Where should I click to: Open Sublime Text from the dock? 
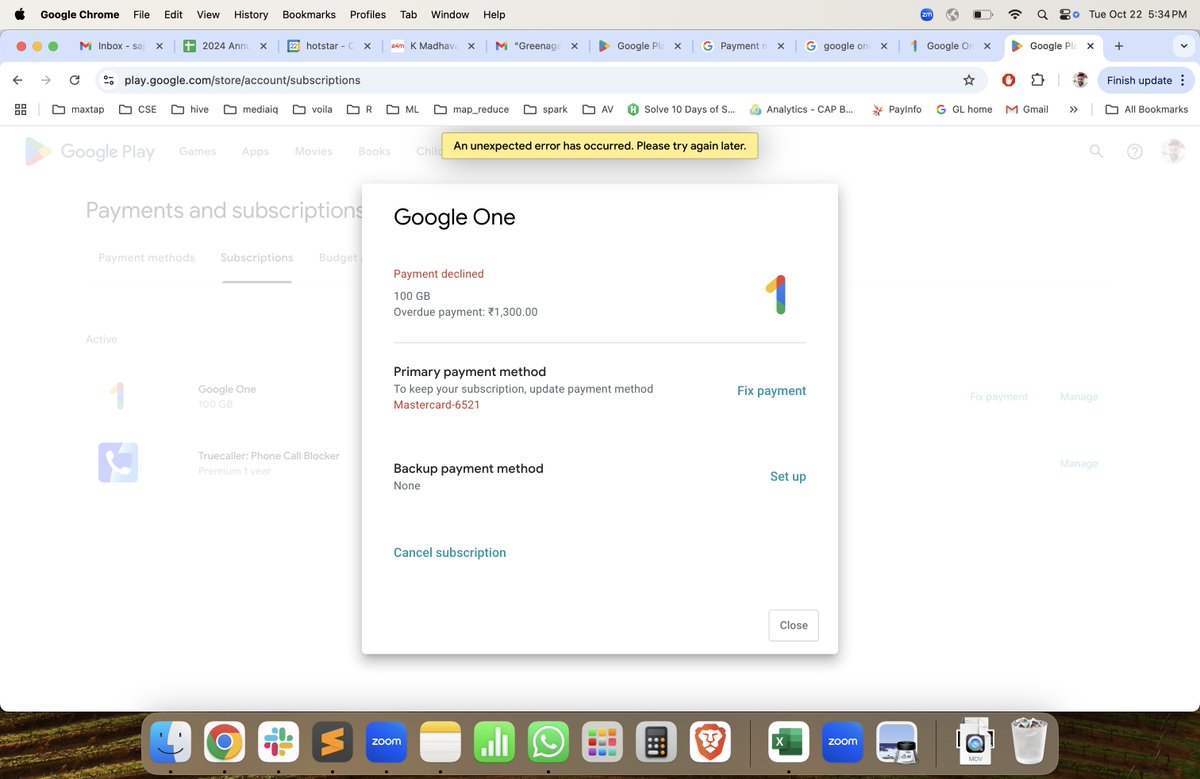[332, 742]
